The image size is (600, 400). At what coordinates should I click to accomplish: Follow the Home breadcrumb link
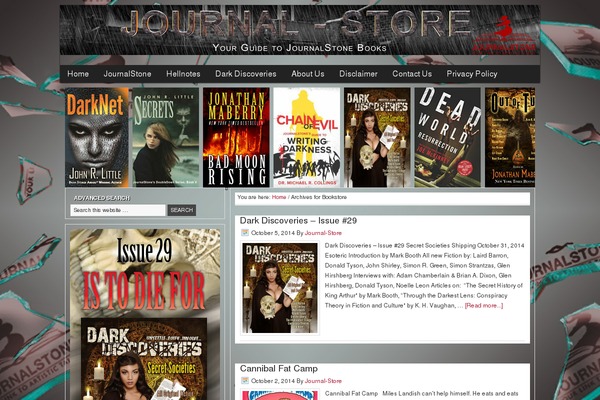pos(279,197)
